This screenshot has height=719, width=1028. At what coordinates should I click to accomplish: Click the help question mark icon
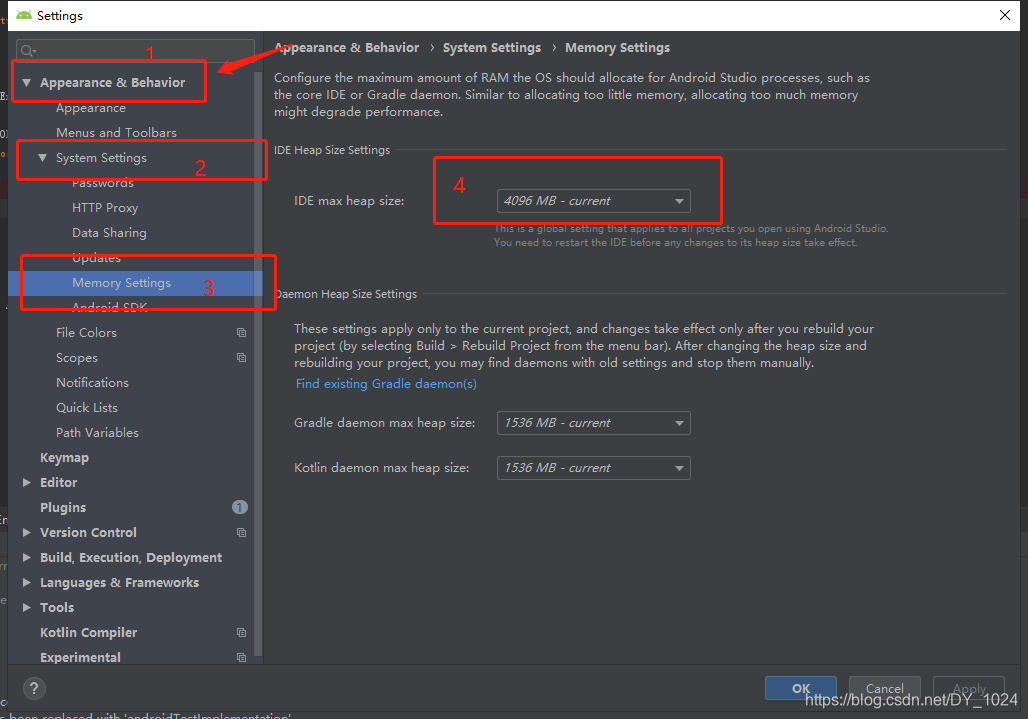(x=34, y=688)
